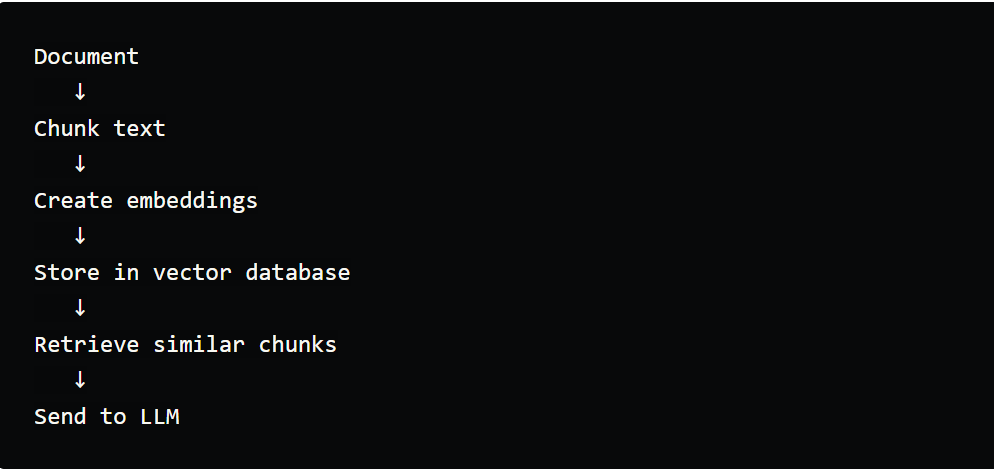Viewport: 994px width, 469px height.
Task: Click the word Retrieve
Action: pos(86,345)
